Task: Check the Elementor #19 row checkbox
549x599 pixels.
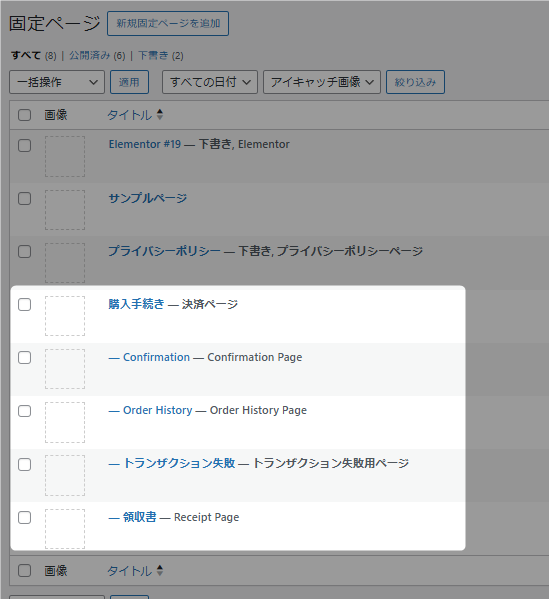Action: (x=24, y=146)
